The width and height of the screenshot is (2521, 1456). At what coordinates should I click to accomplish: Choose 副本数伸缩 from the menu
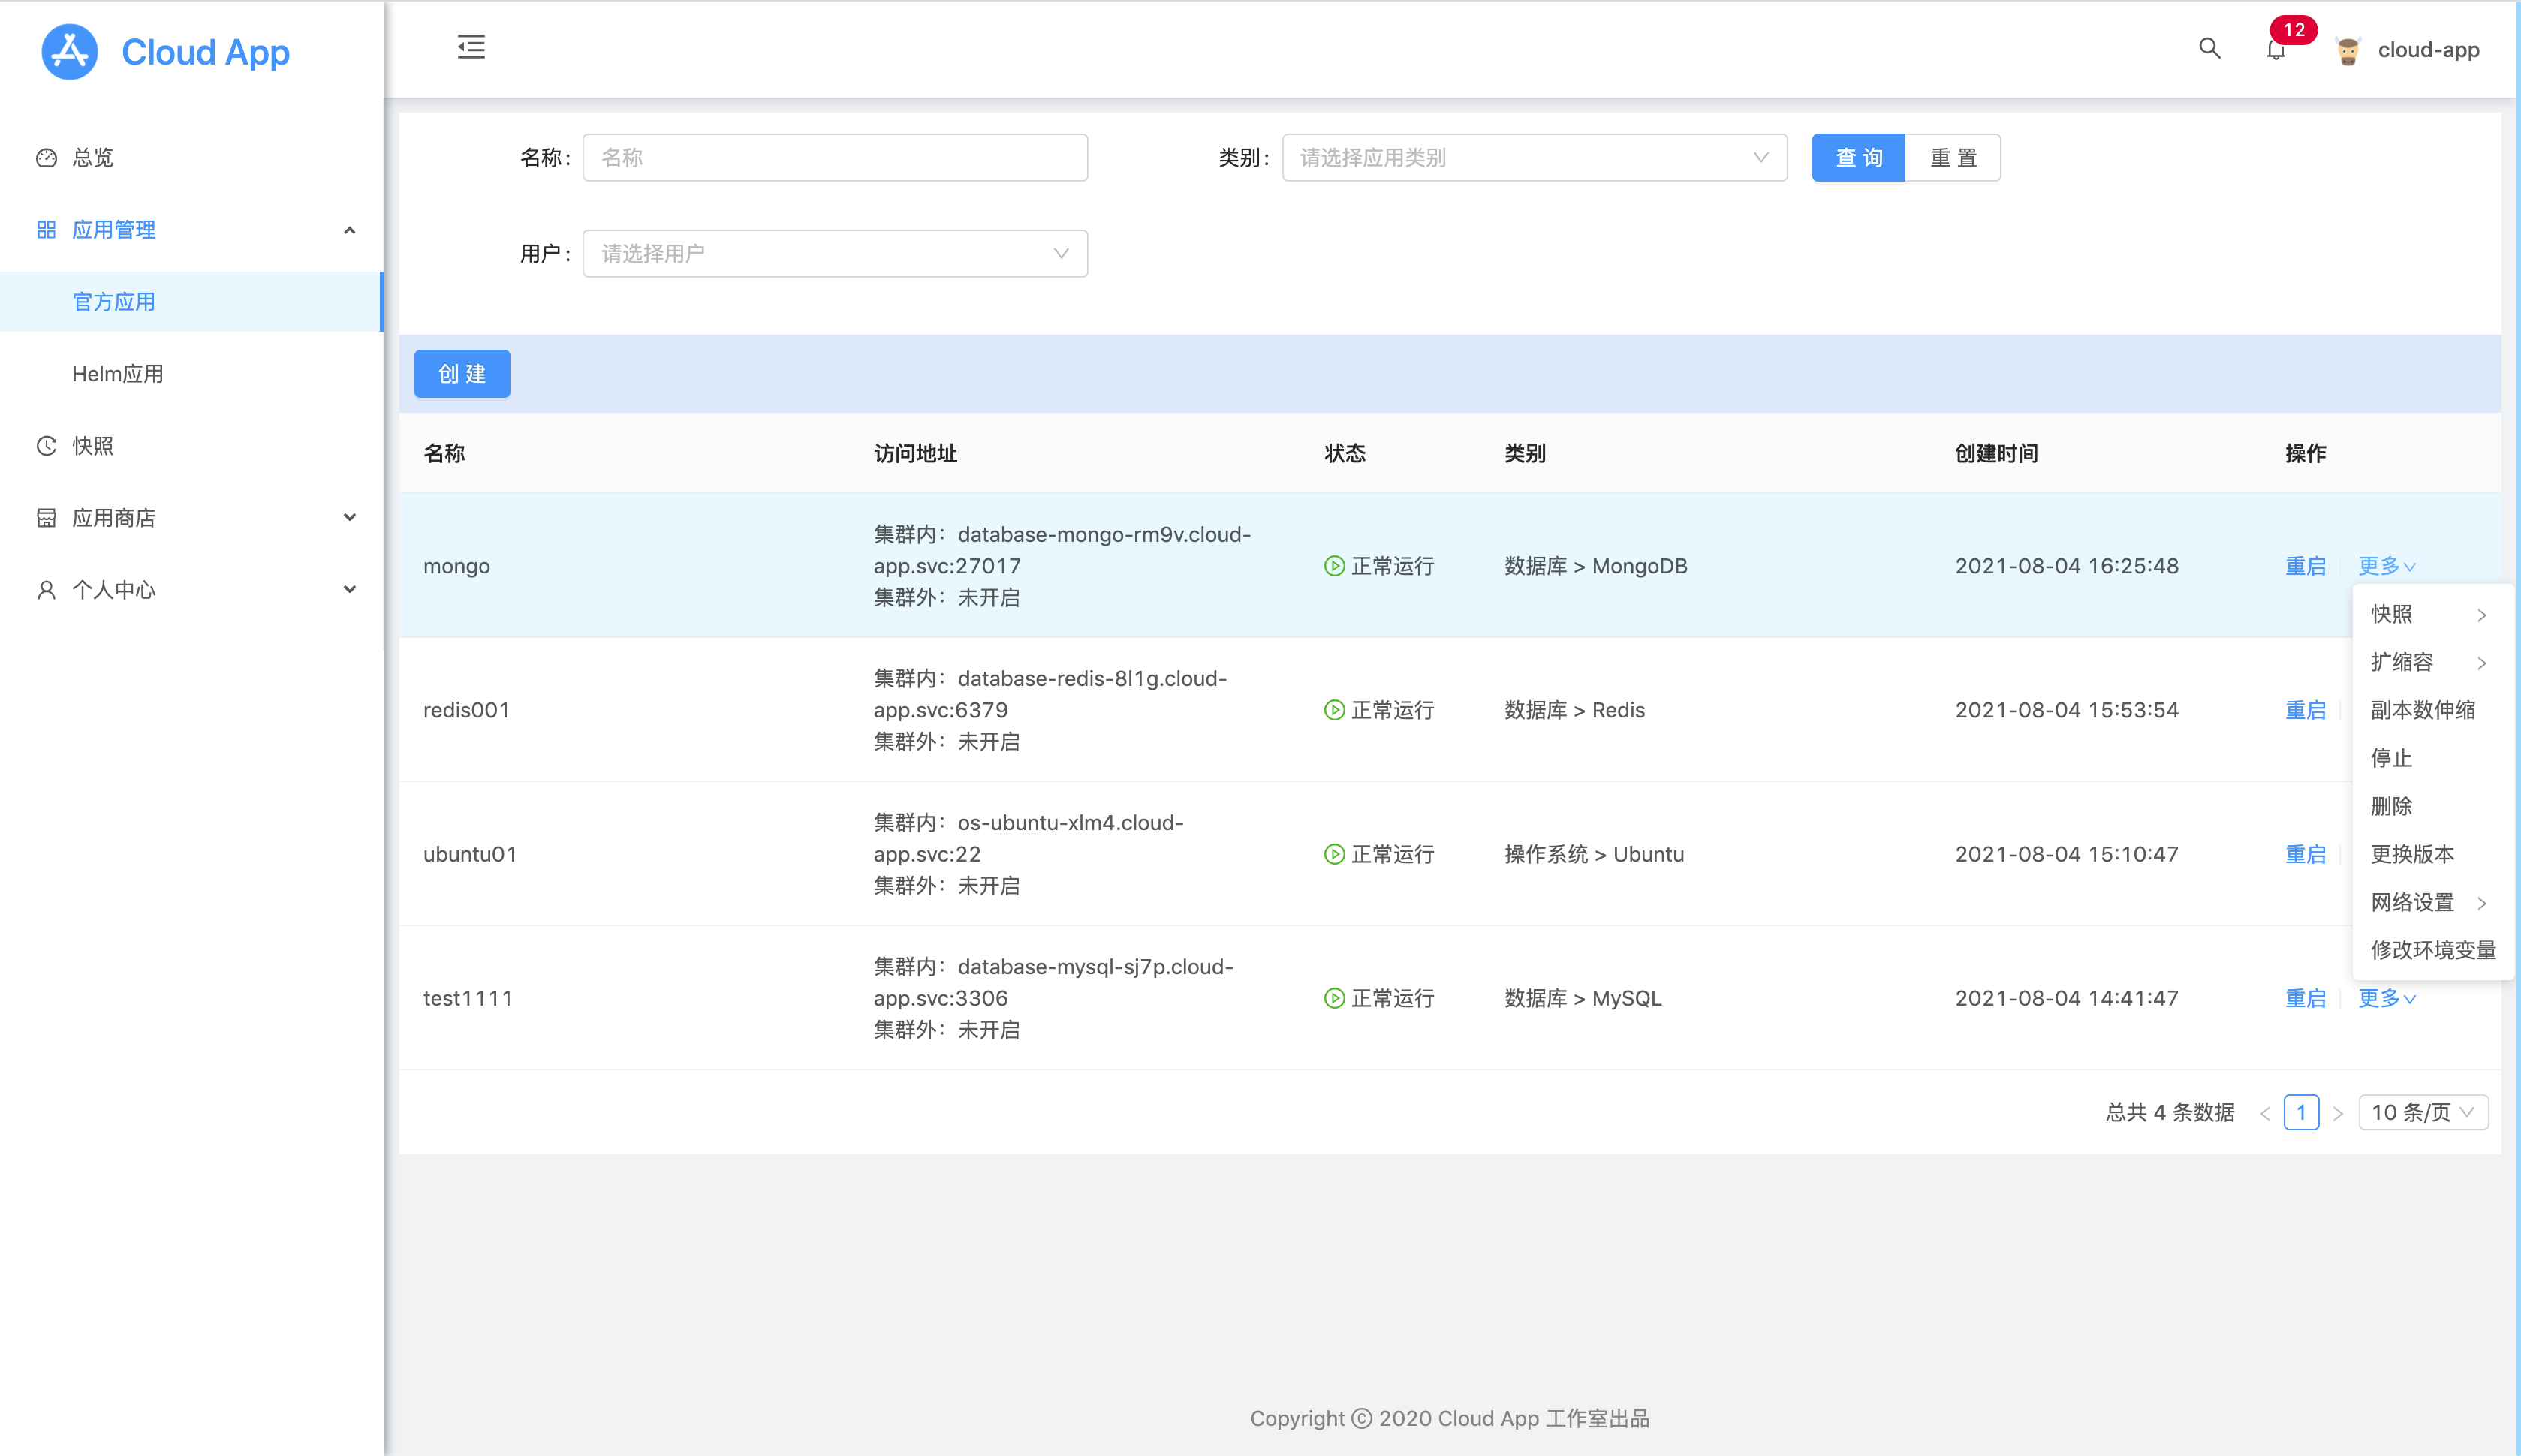pos(2432,710)
